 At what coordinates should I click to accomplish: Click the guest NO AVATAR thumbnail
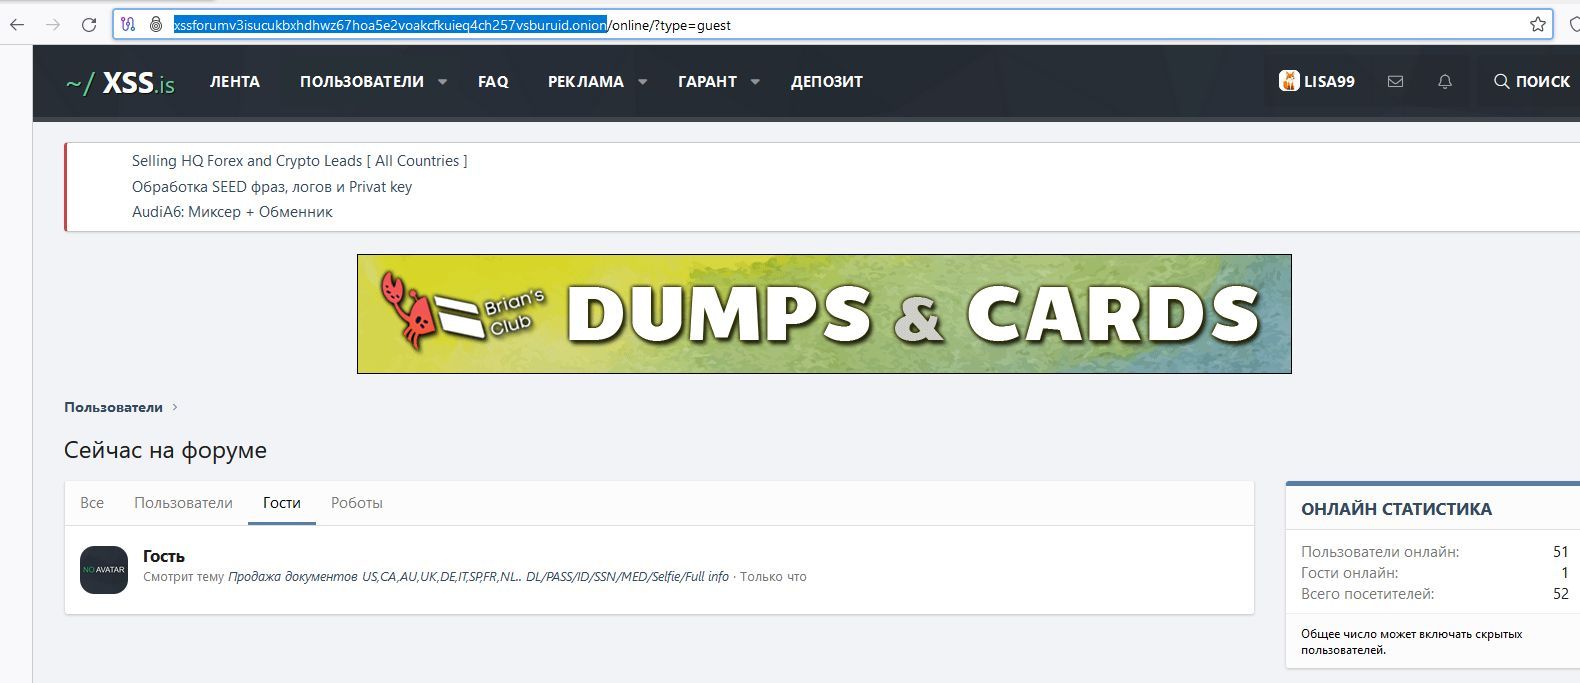[x=104, y=570]
